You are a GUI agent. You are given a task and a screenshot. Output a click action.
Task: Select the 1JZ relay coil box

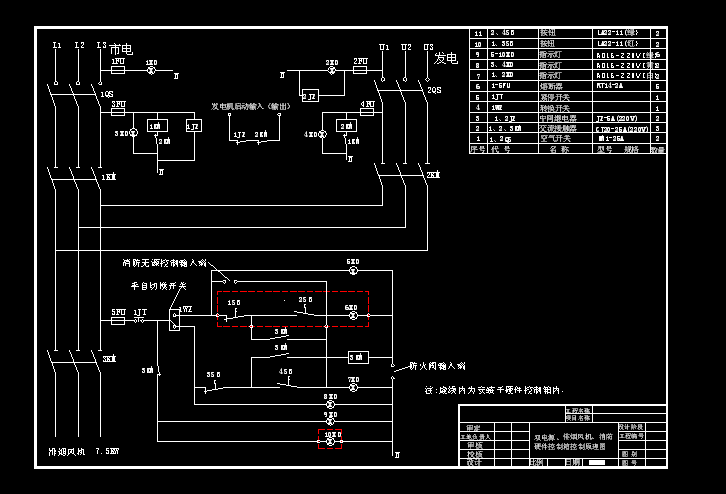[194, 126]
